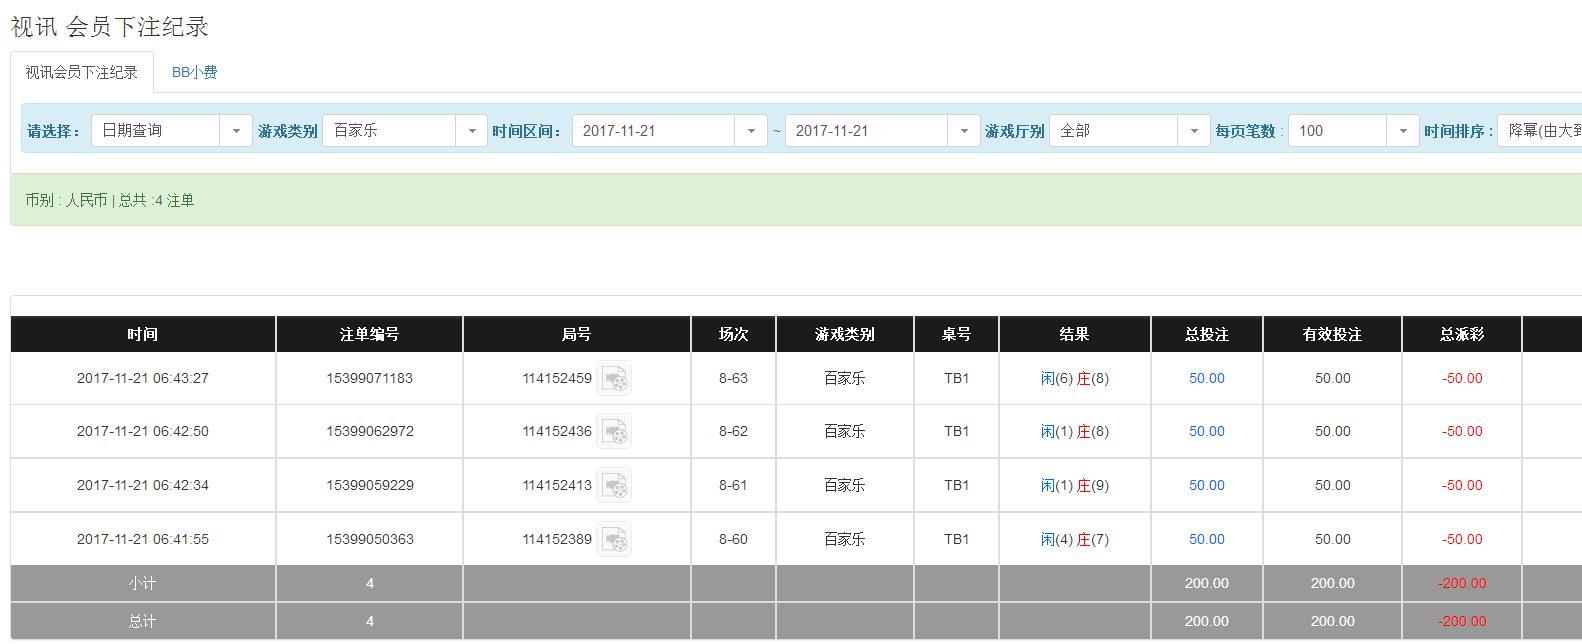Select the 视讯会员下注纪录 tab

[82, 72]
